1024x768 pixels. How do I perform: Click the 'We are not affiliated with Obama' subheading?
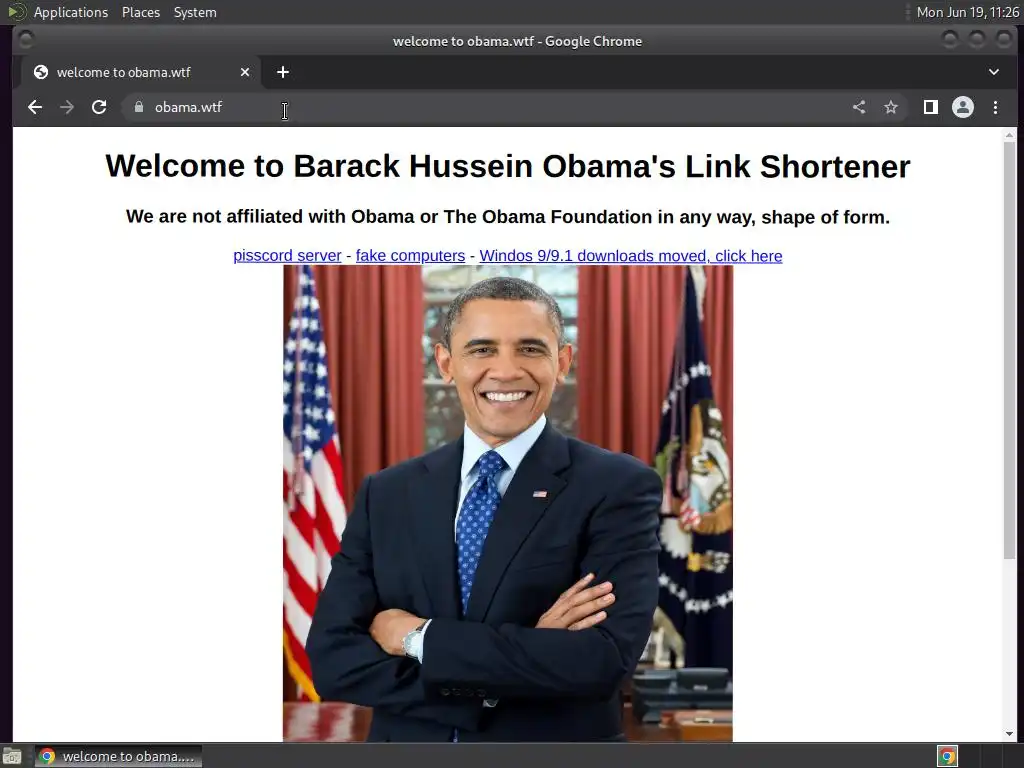click(507, 217)
